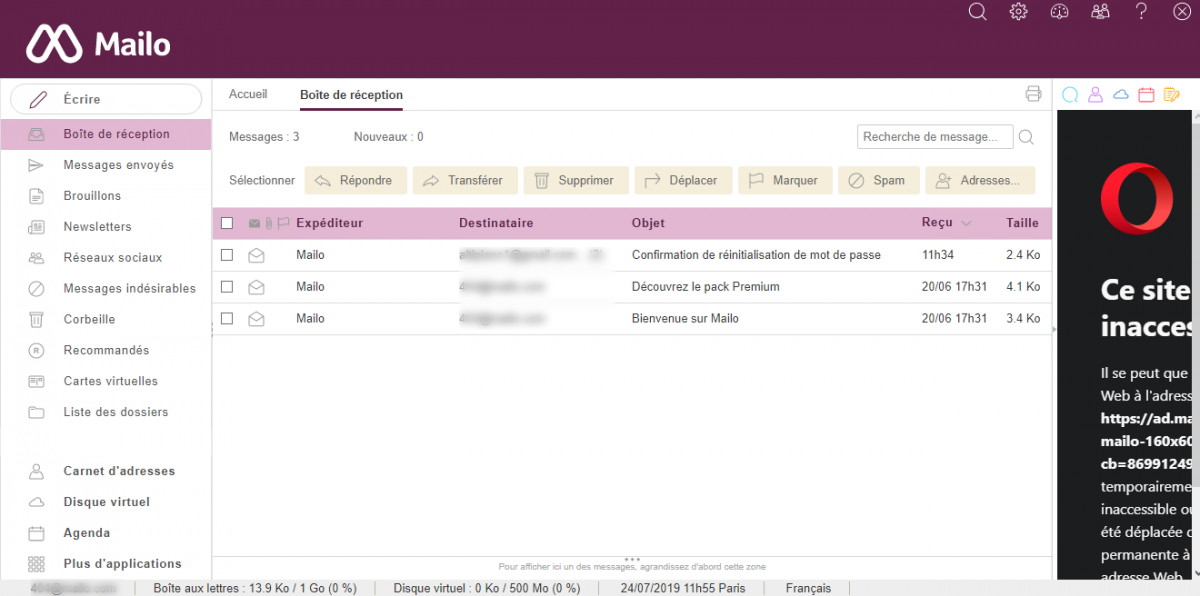Click the cloud icon in right panel
The height and width of the screenshot is (596, 1200).
[x=1121, y=95]
